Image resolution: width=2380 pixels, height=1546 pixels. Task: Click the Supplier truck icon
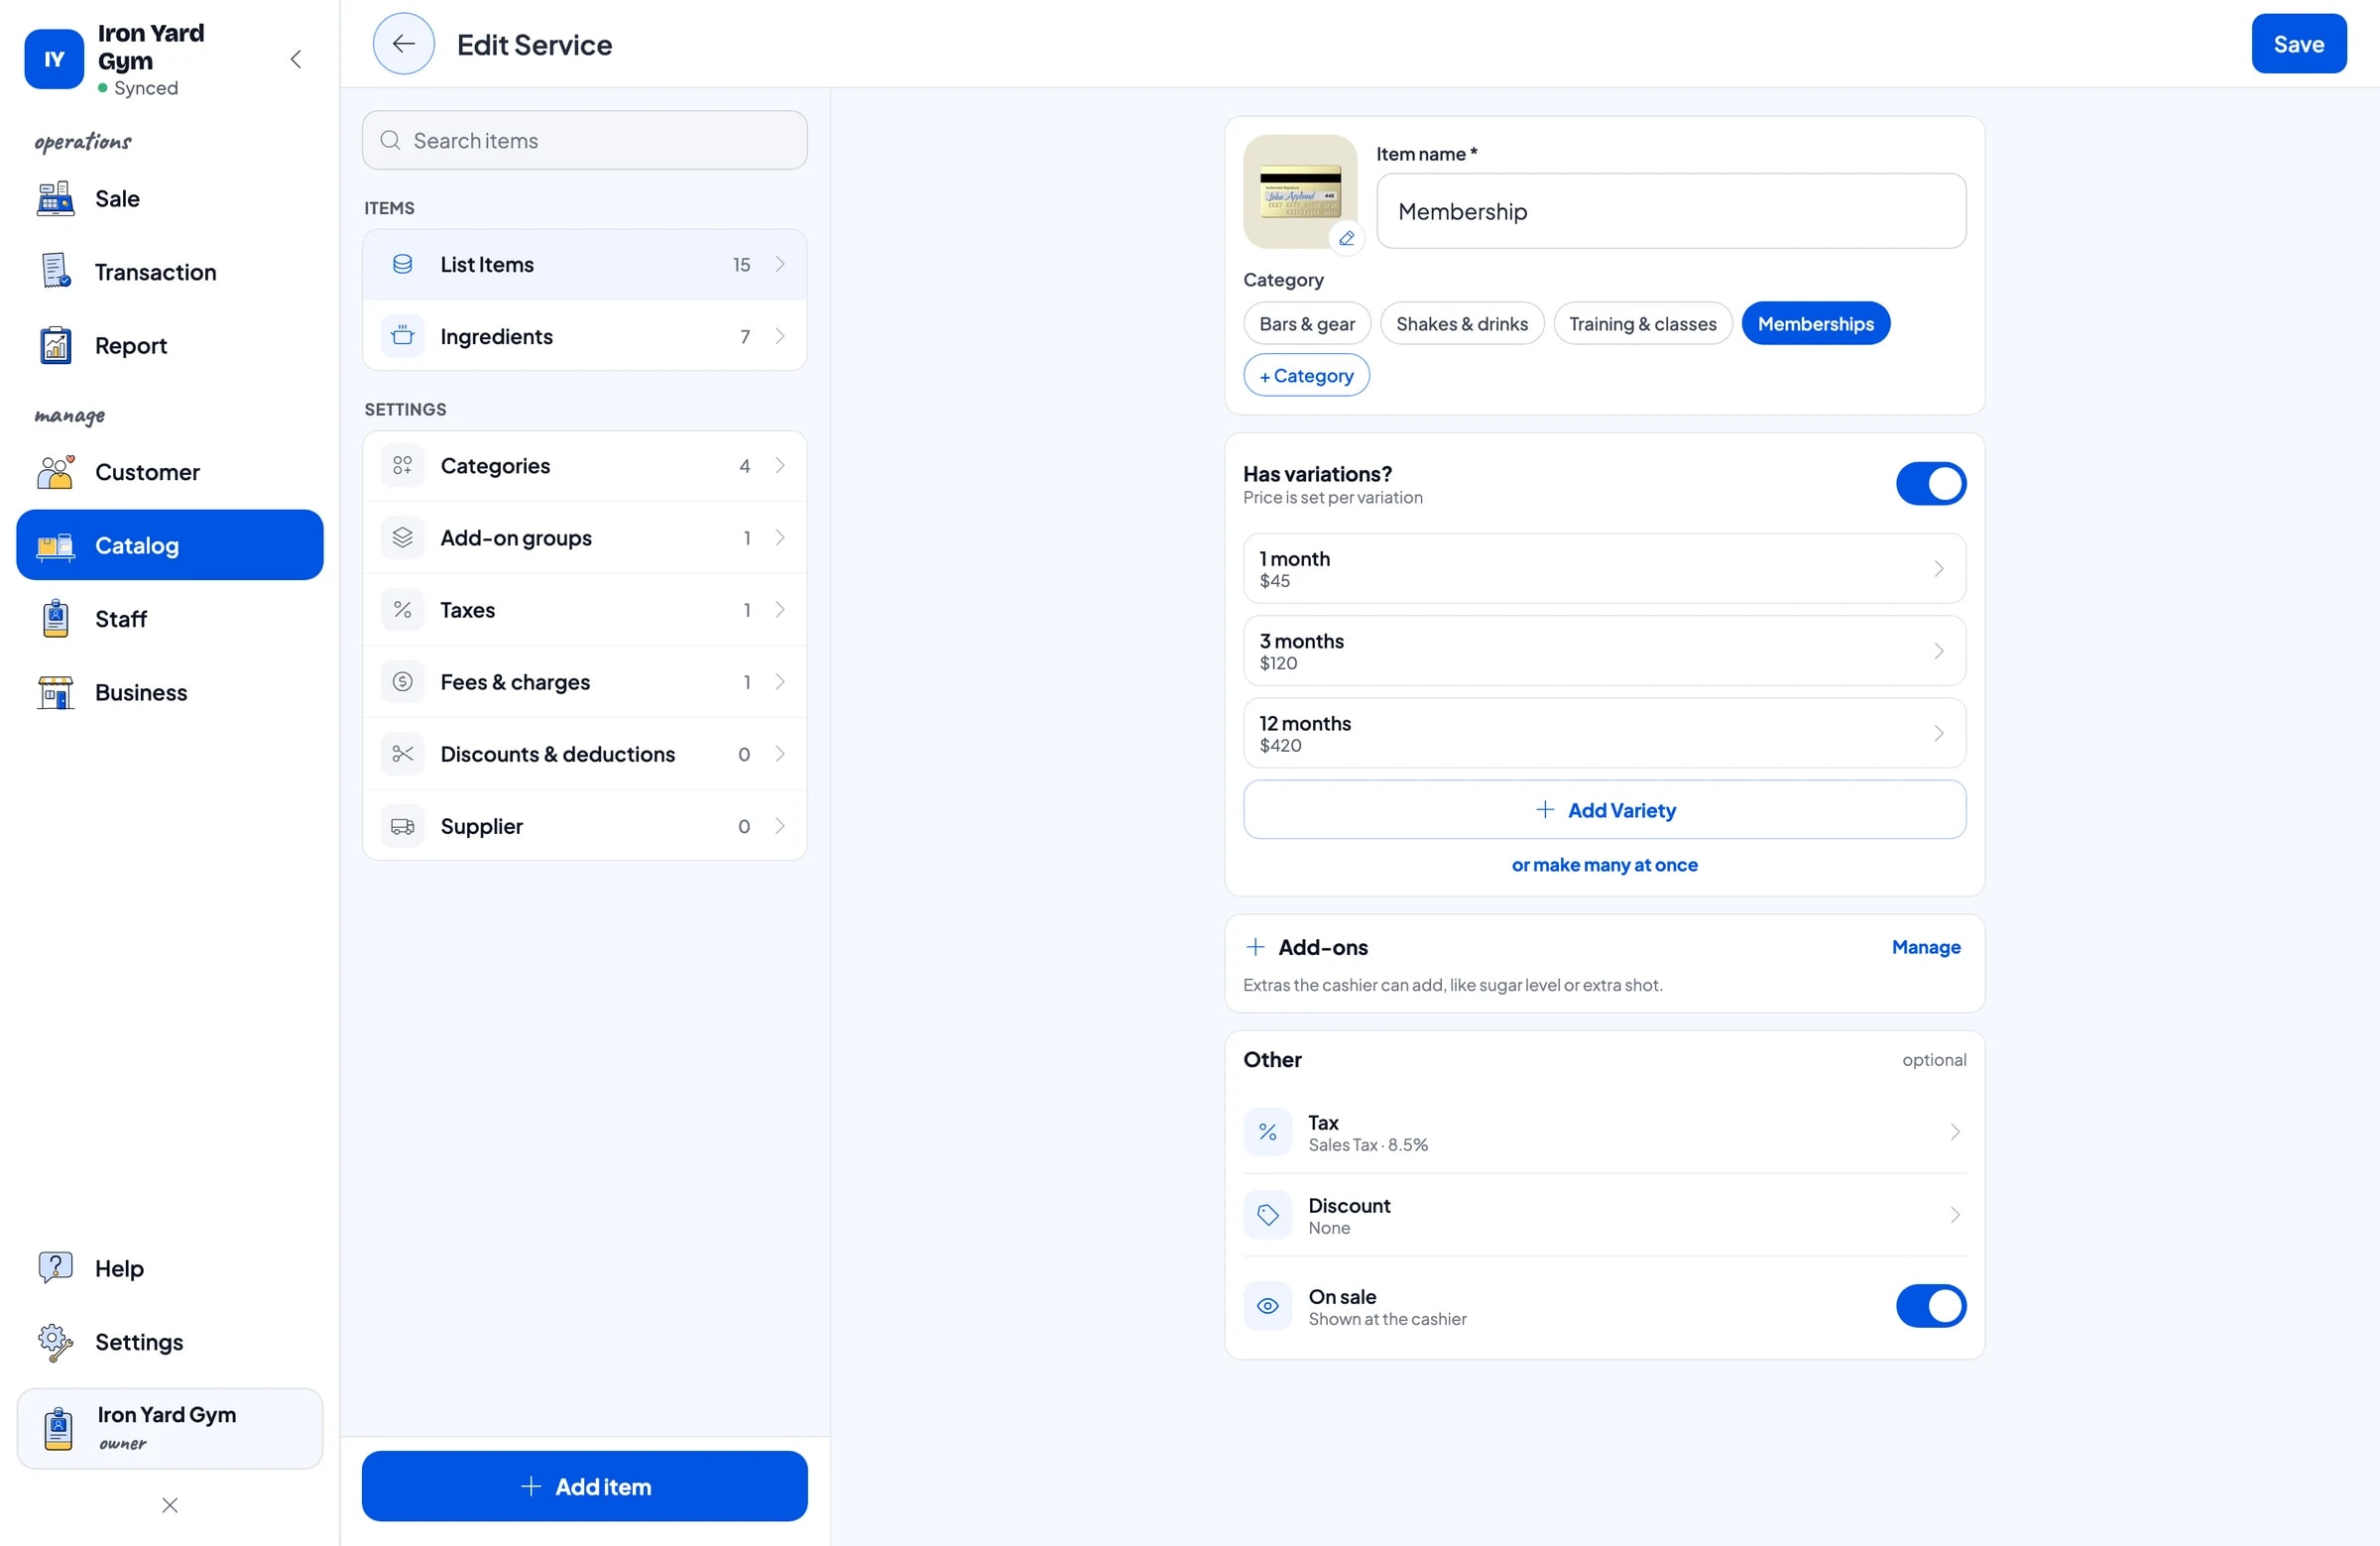point(402,825)
